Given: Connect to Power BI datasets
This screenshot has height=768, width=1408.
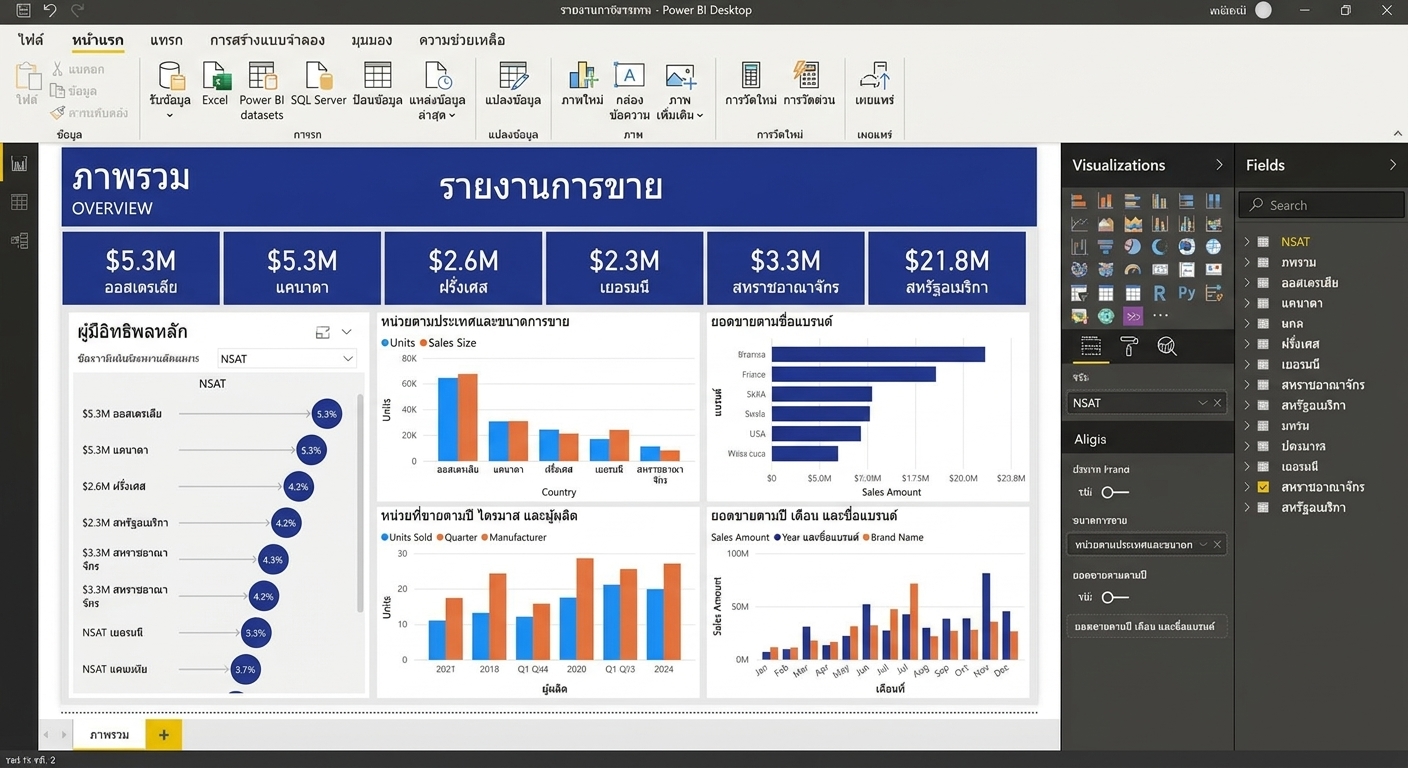Looking at the screenshot, I should point(262,90).
